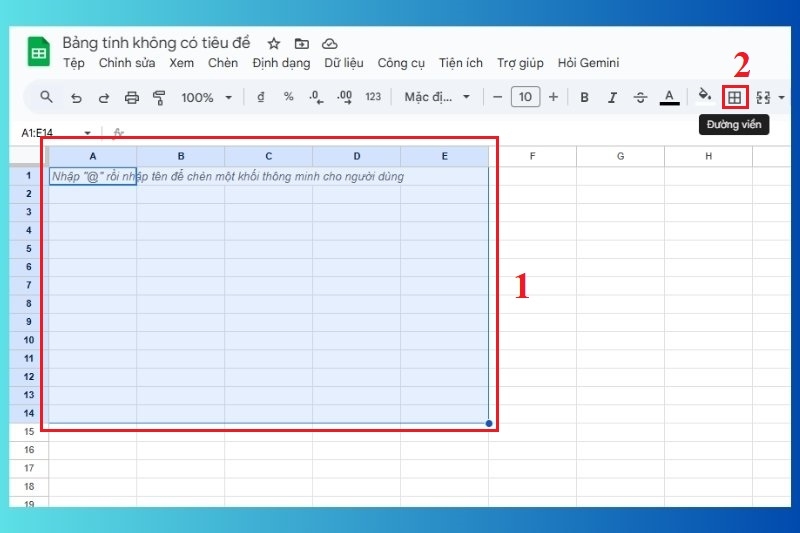This screenshot has width=800, height=533.
Task: Open the zoom 100% dropdown
Action: coord(206,97)
